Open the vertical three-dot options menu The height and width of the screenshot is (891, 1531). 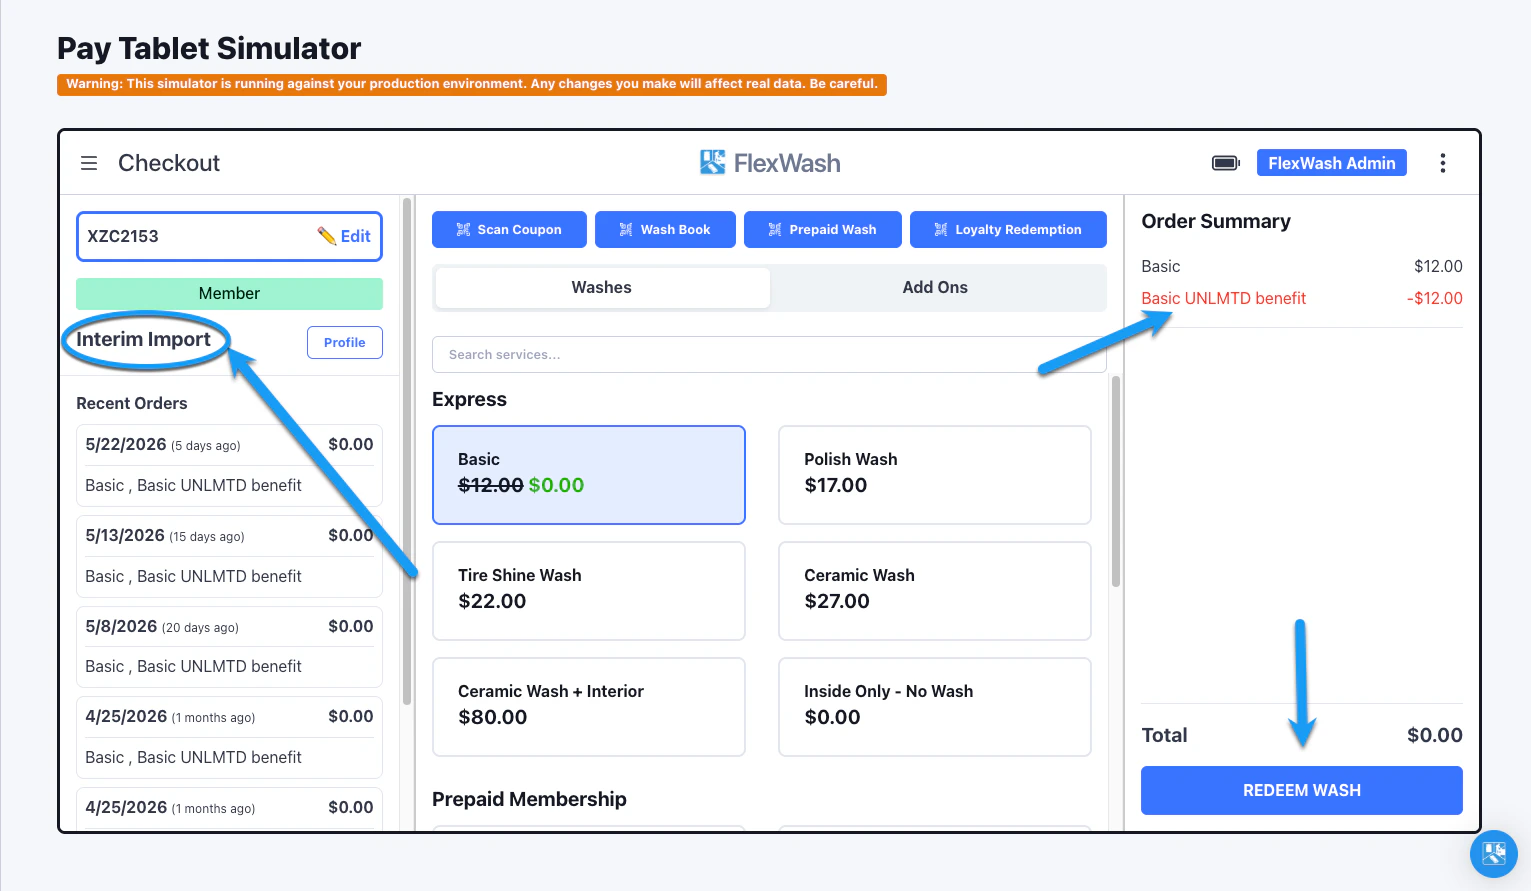[1442, 163]
